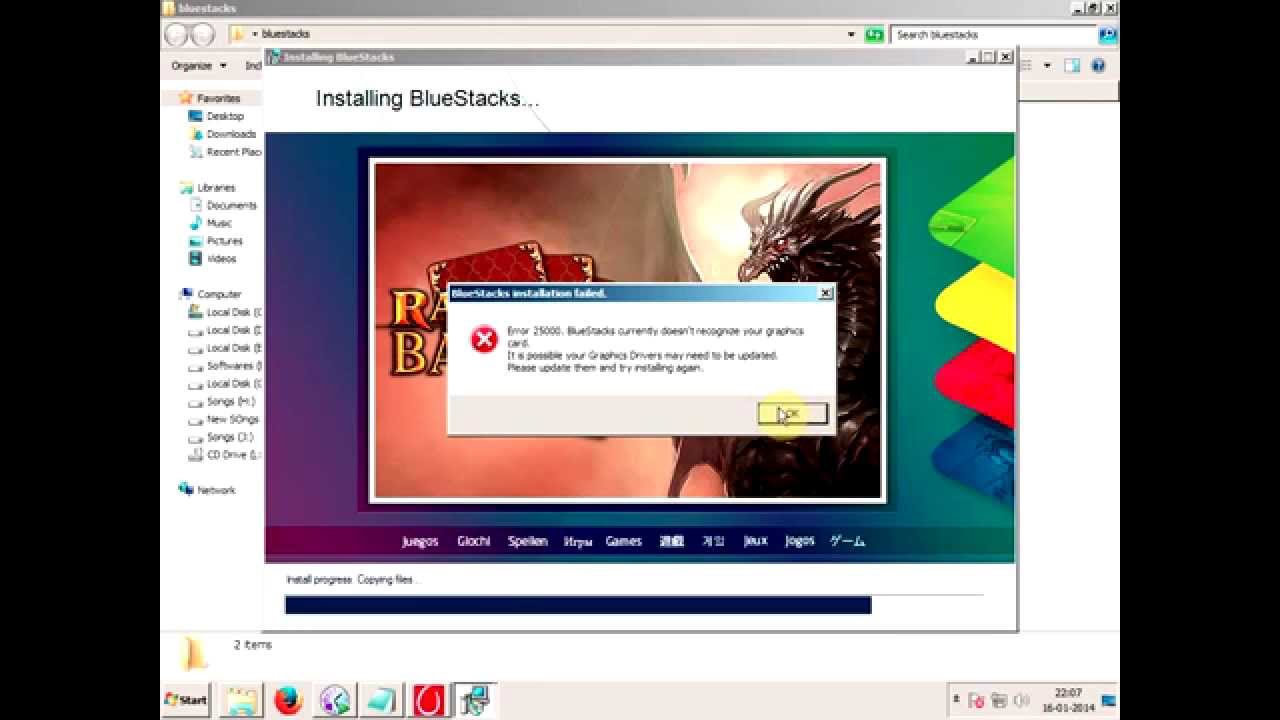Select Favorites in Explorer sidebar
The image size is (1280, 720).
218,98
